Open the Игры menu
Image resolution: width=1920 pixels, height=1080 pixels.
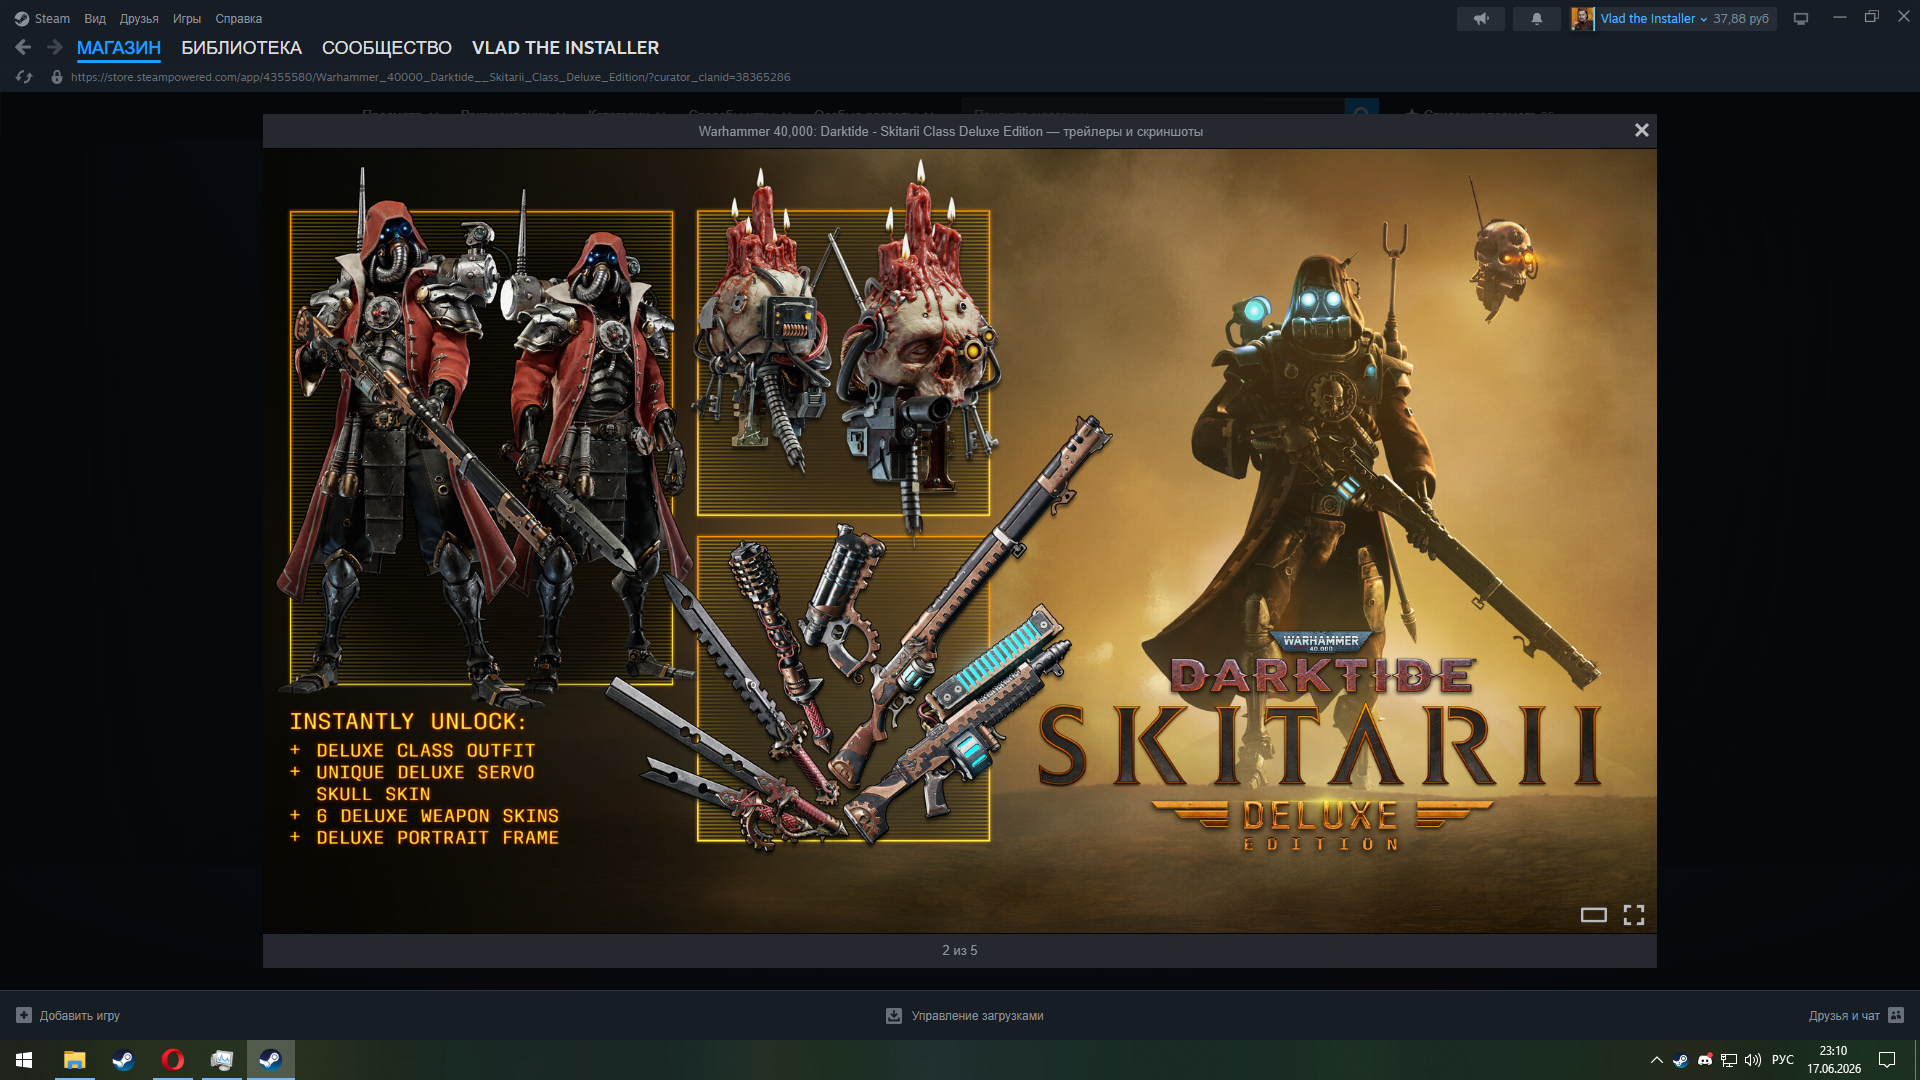point(187,18)
